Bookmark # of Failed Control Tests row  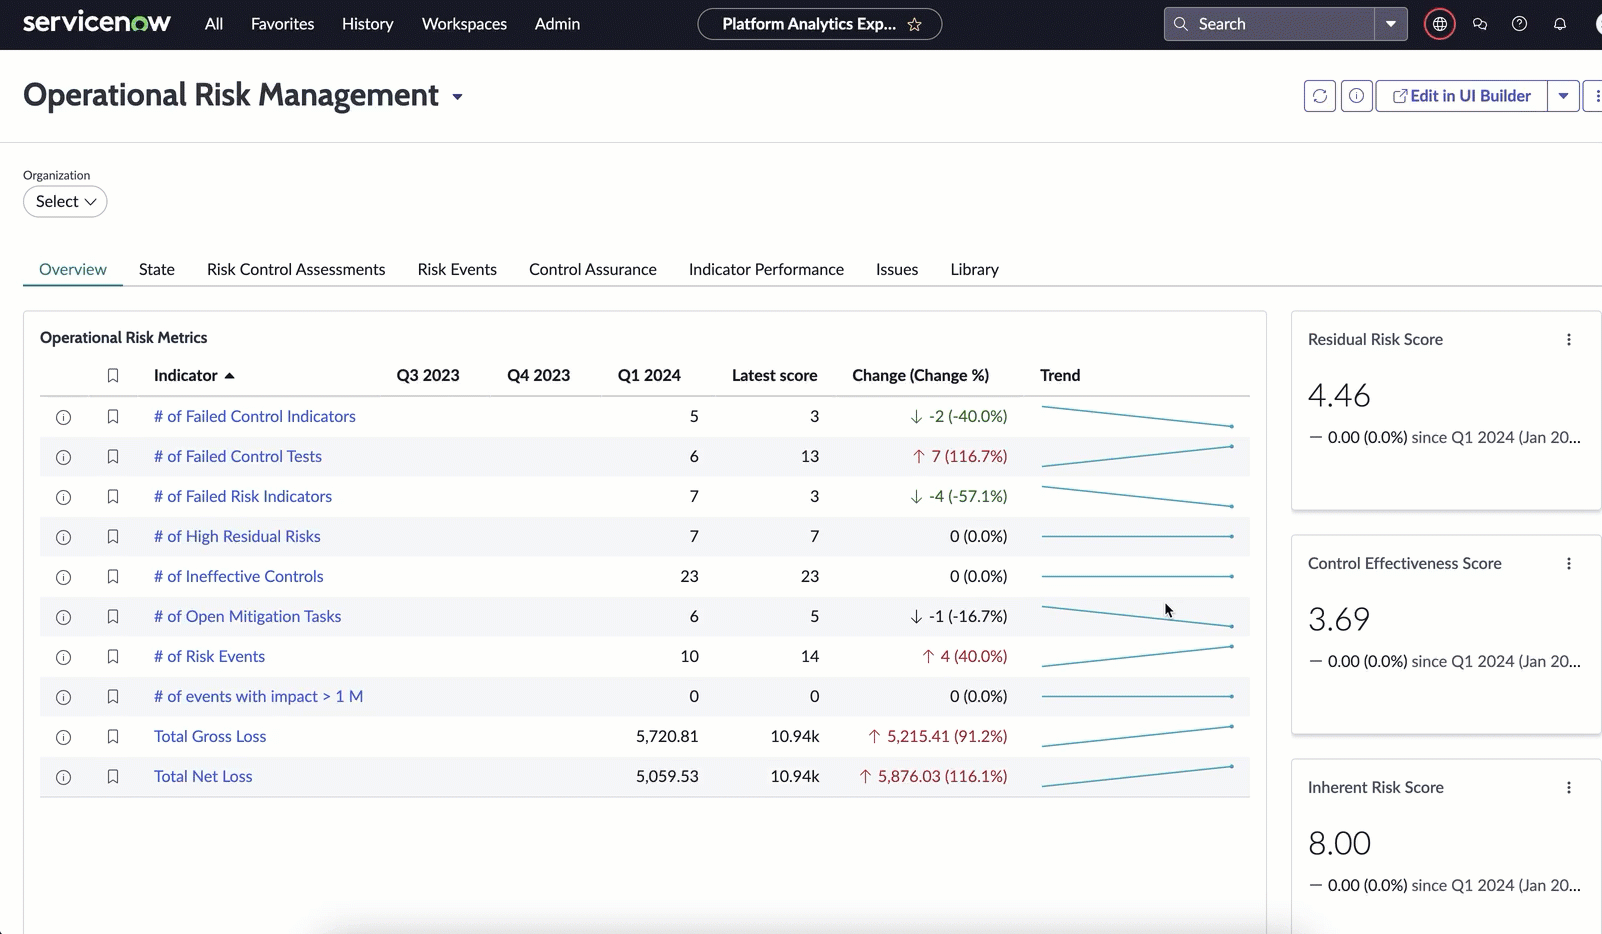[x=113, y=456]
